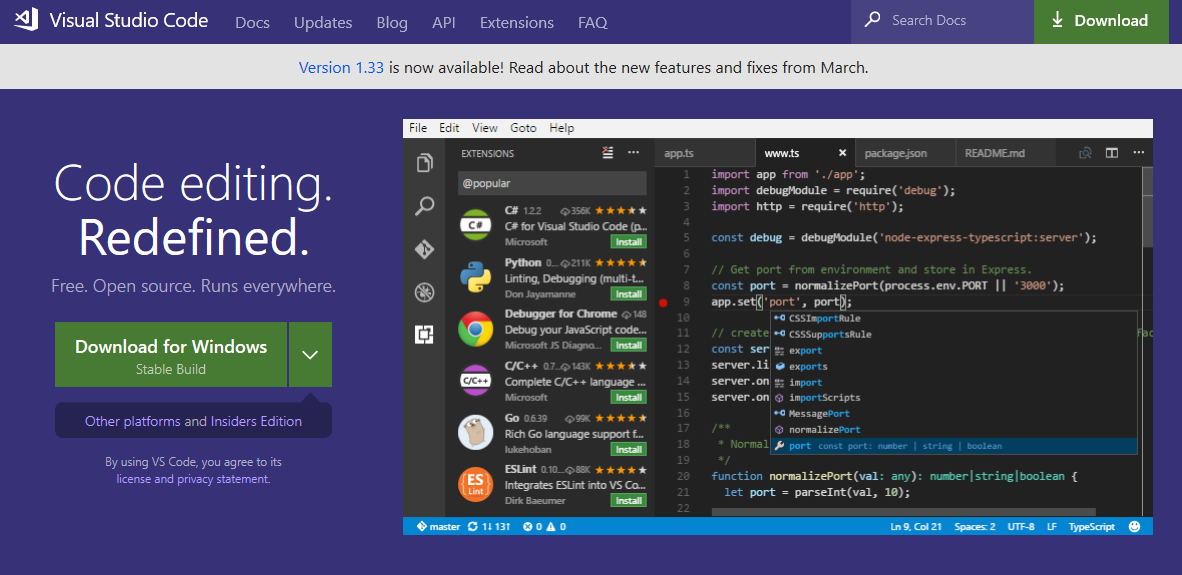This screenshot has height=575, width=1182.
Task: Open the privacy statement link
Action: [222, 479]
